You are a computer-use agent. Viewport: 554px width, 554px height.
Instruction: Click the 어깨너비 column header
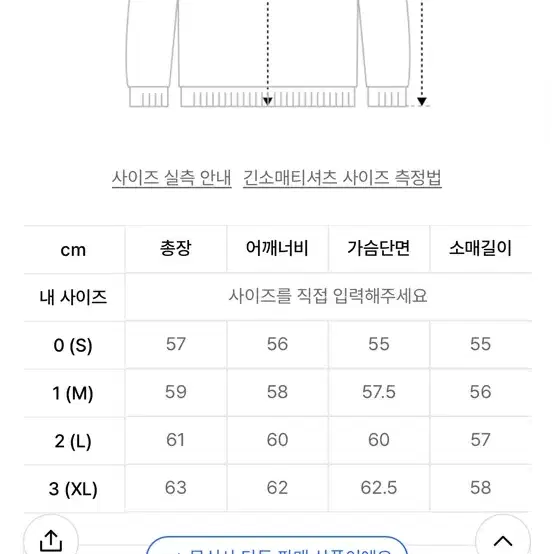(x=277, y=248)
